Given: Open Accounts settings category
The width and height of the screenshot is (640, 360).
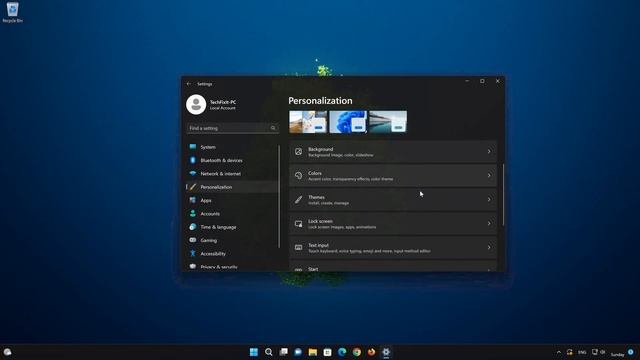Looking at the screenshot, I should point(232,213).
